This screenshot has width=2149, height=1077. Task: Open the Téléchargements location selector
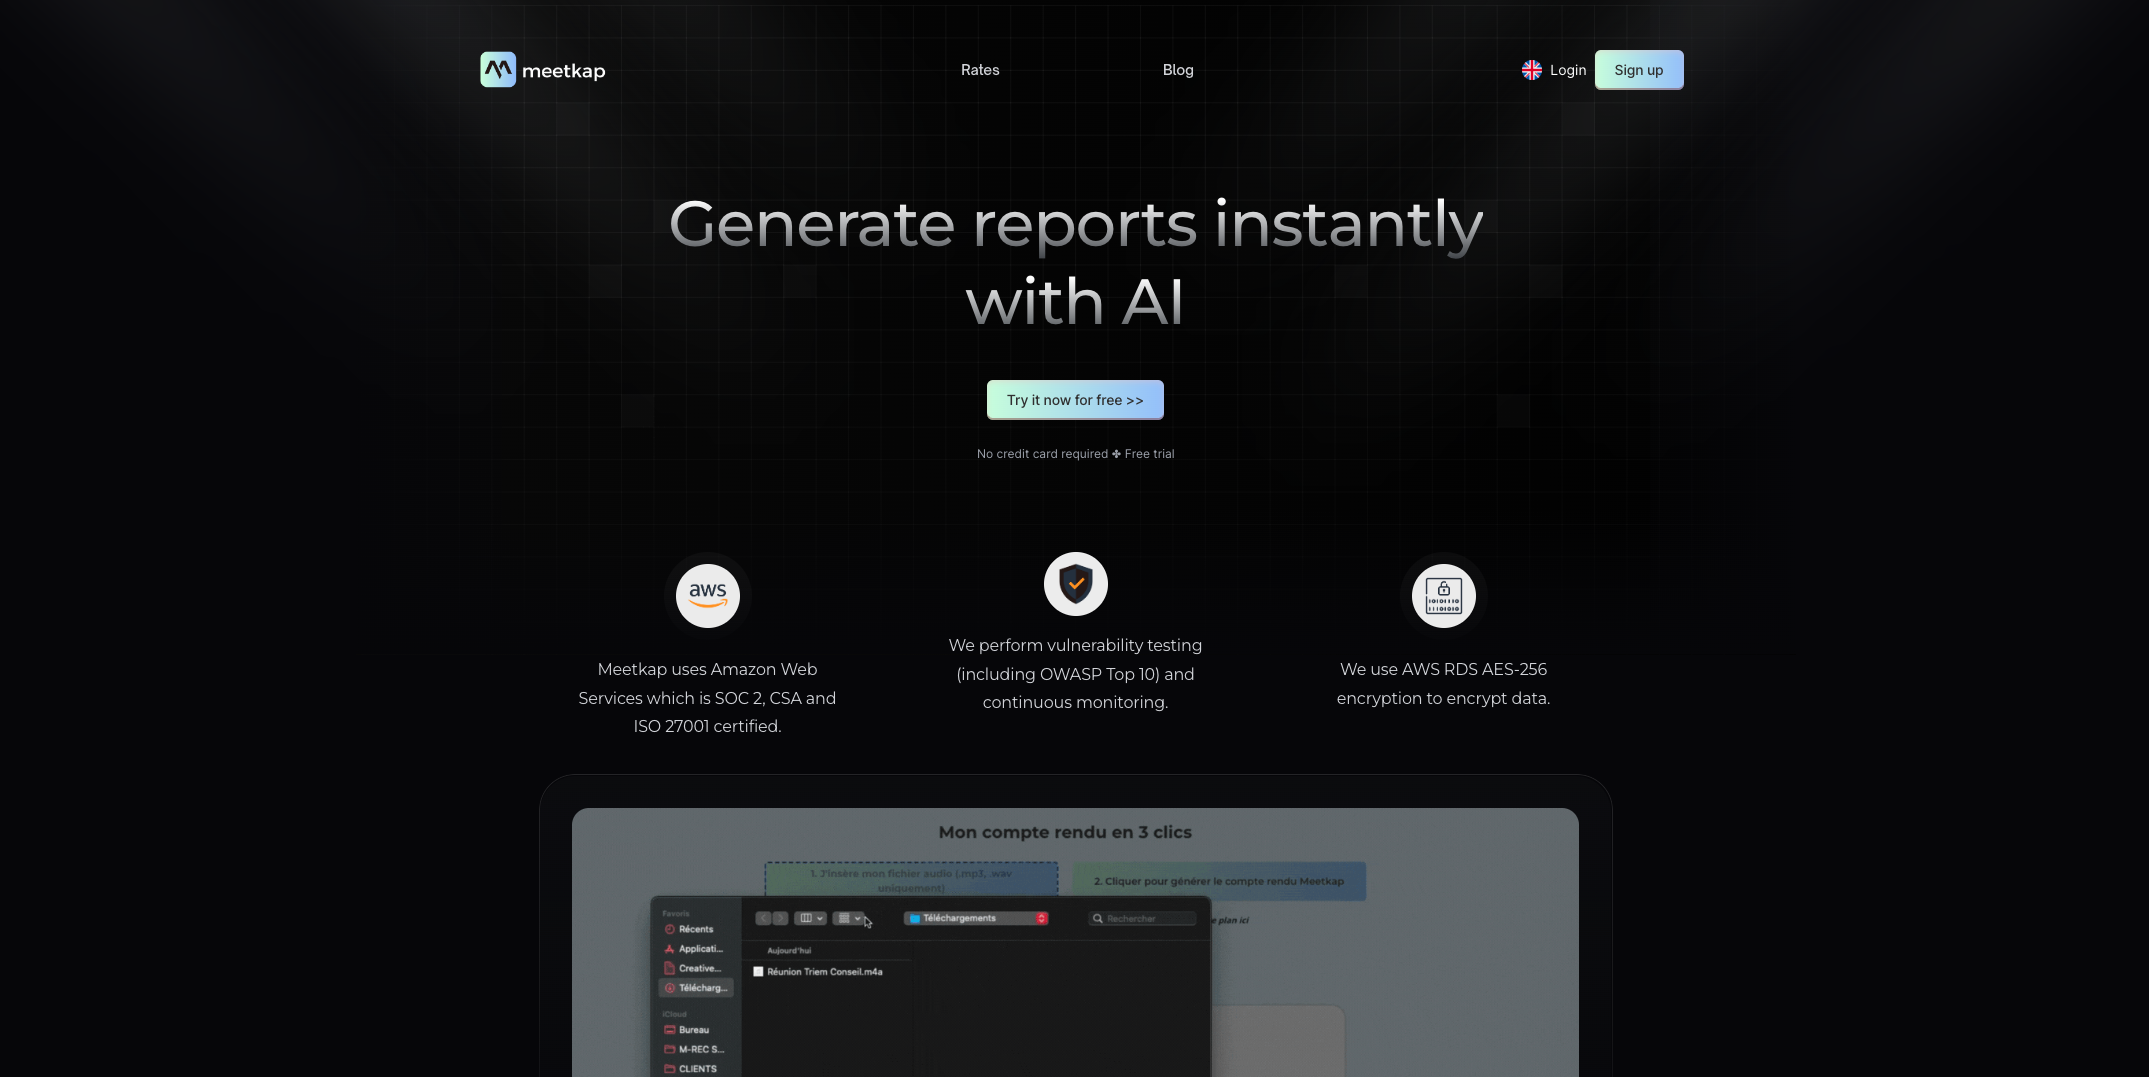pos(975,918)
